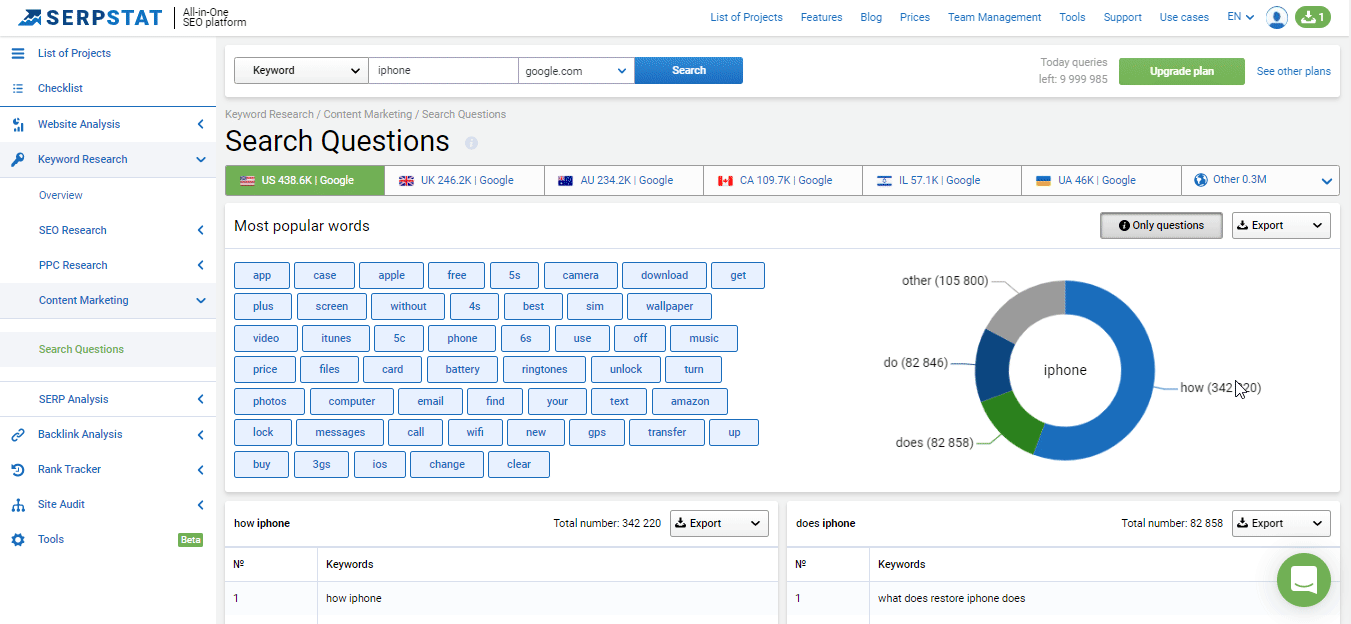The height and width of the screenshot is (624, 1351).
Task: Follow the See other plans link
Action: 1294,71
